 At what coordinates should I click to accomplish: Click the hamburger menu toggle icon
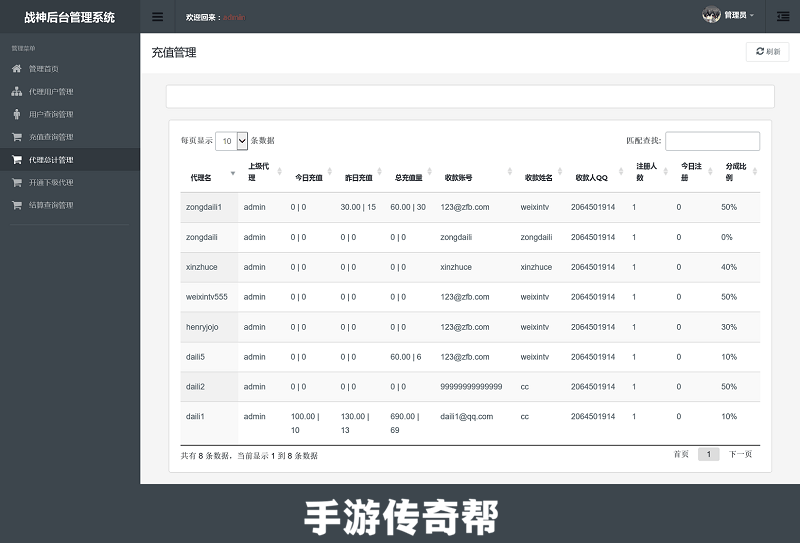click(x=158, y=17)
